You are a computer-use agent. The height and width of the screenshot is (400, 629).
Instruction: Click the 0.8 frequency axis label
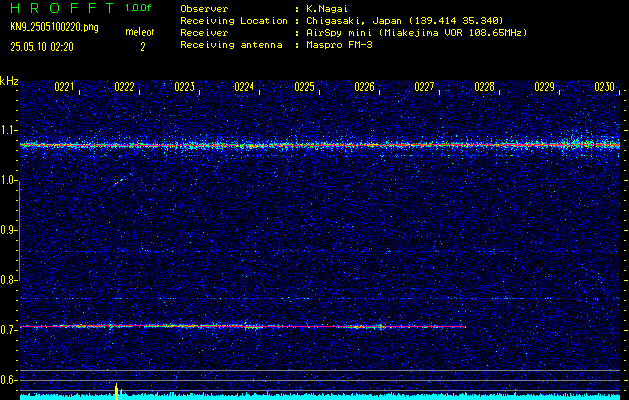click(8, 280)
